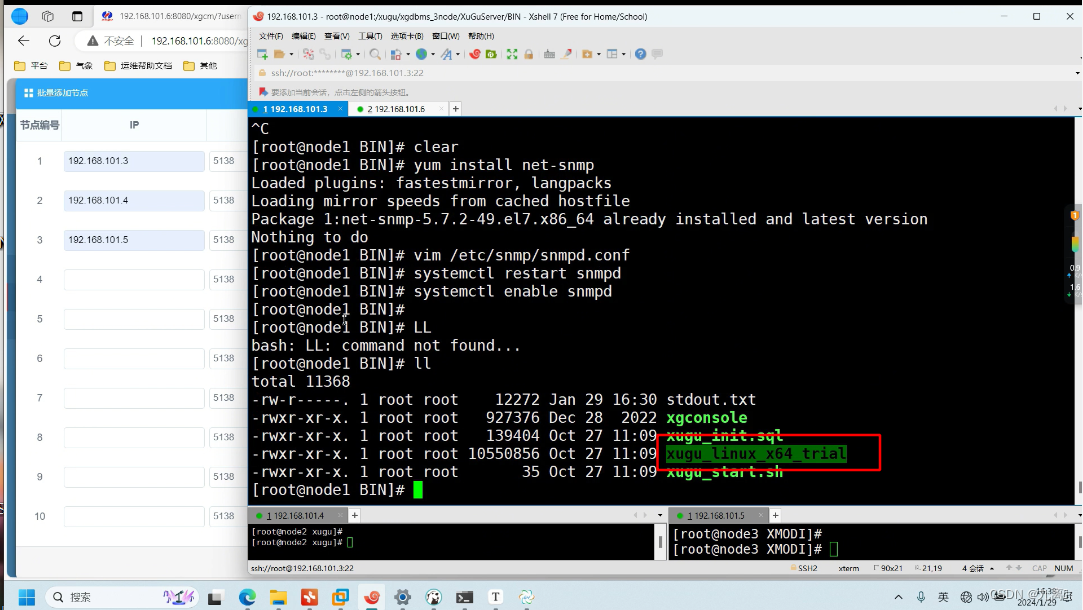Screen dimensions: 1083x610
Task: Click the New Session icon in Xshell toolbar
Action: (x=262, y=54)
